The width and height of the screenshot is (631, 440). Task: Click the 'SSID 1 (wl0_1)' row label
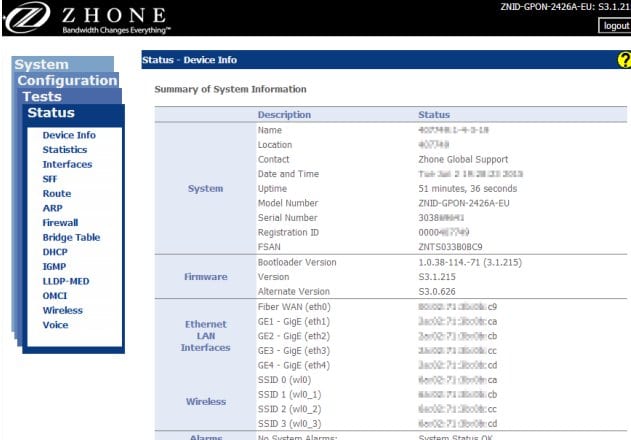[289, 395]
